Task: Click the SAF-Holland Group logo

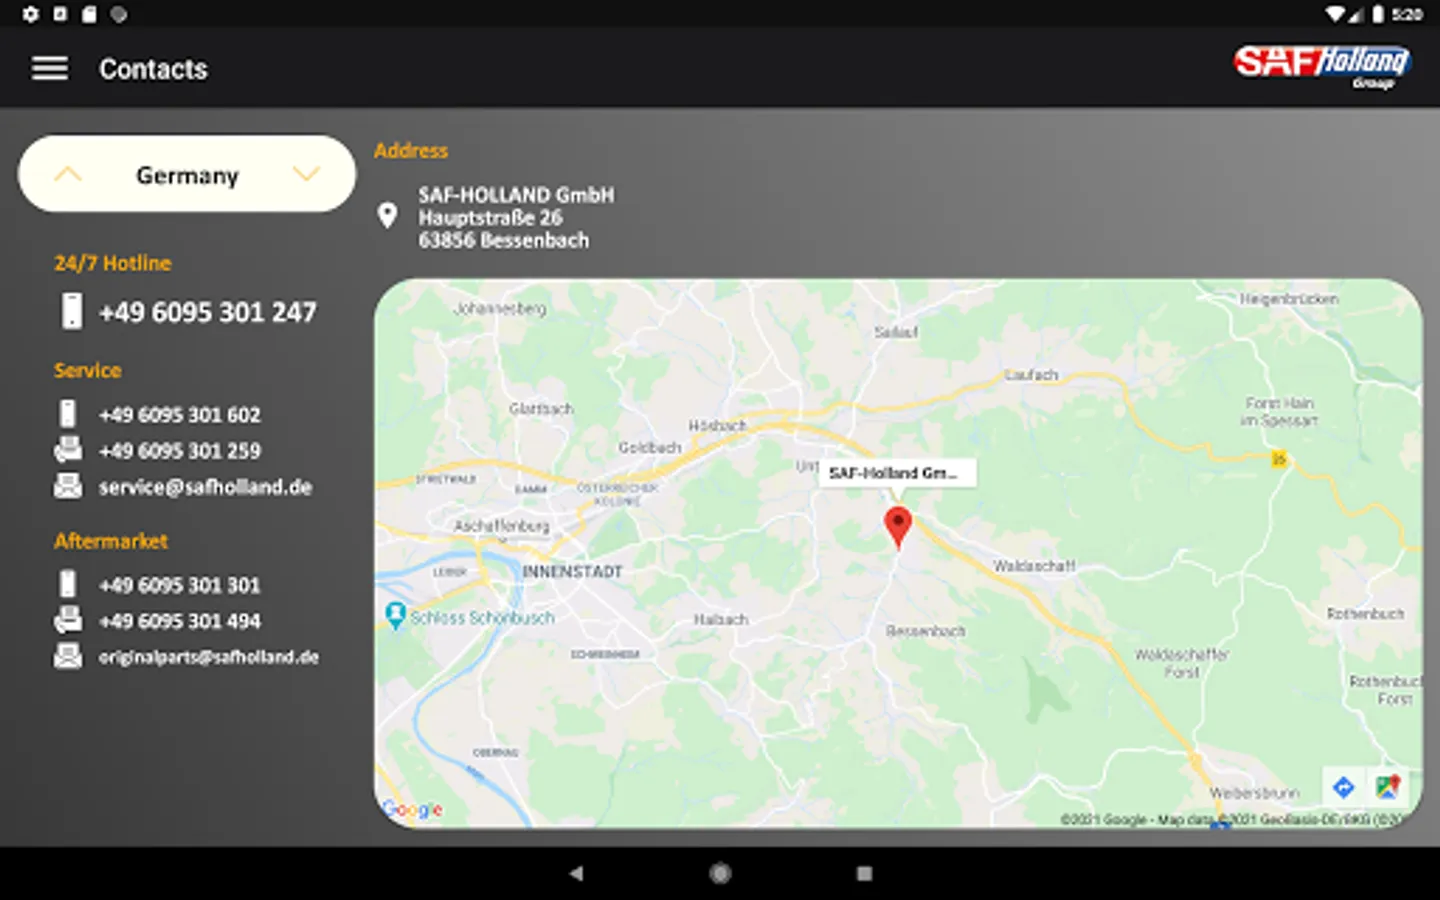Action: coord(1321,66)
